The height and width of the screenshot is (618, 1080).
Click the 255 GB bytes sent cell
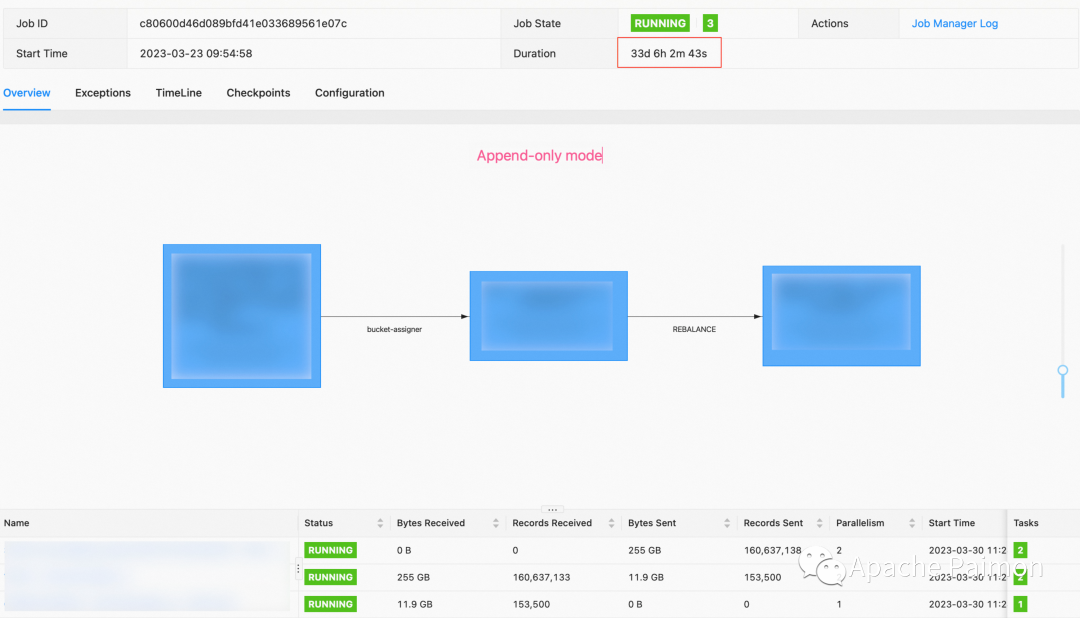(645, 550)
